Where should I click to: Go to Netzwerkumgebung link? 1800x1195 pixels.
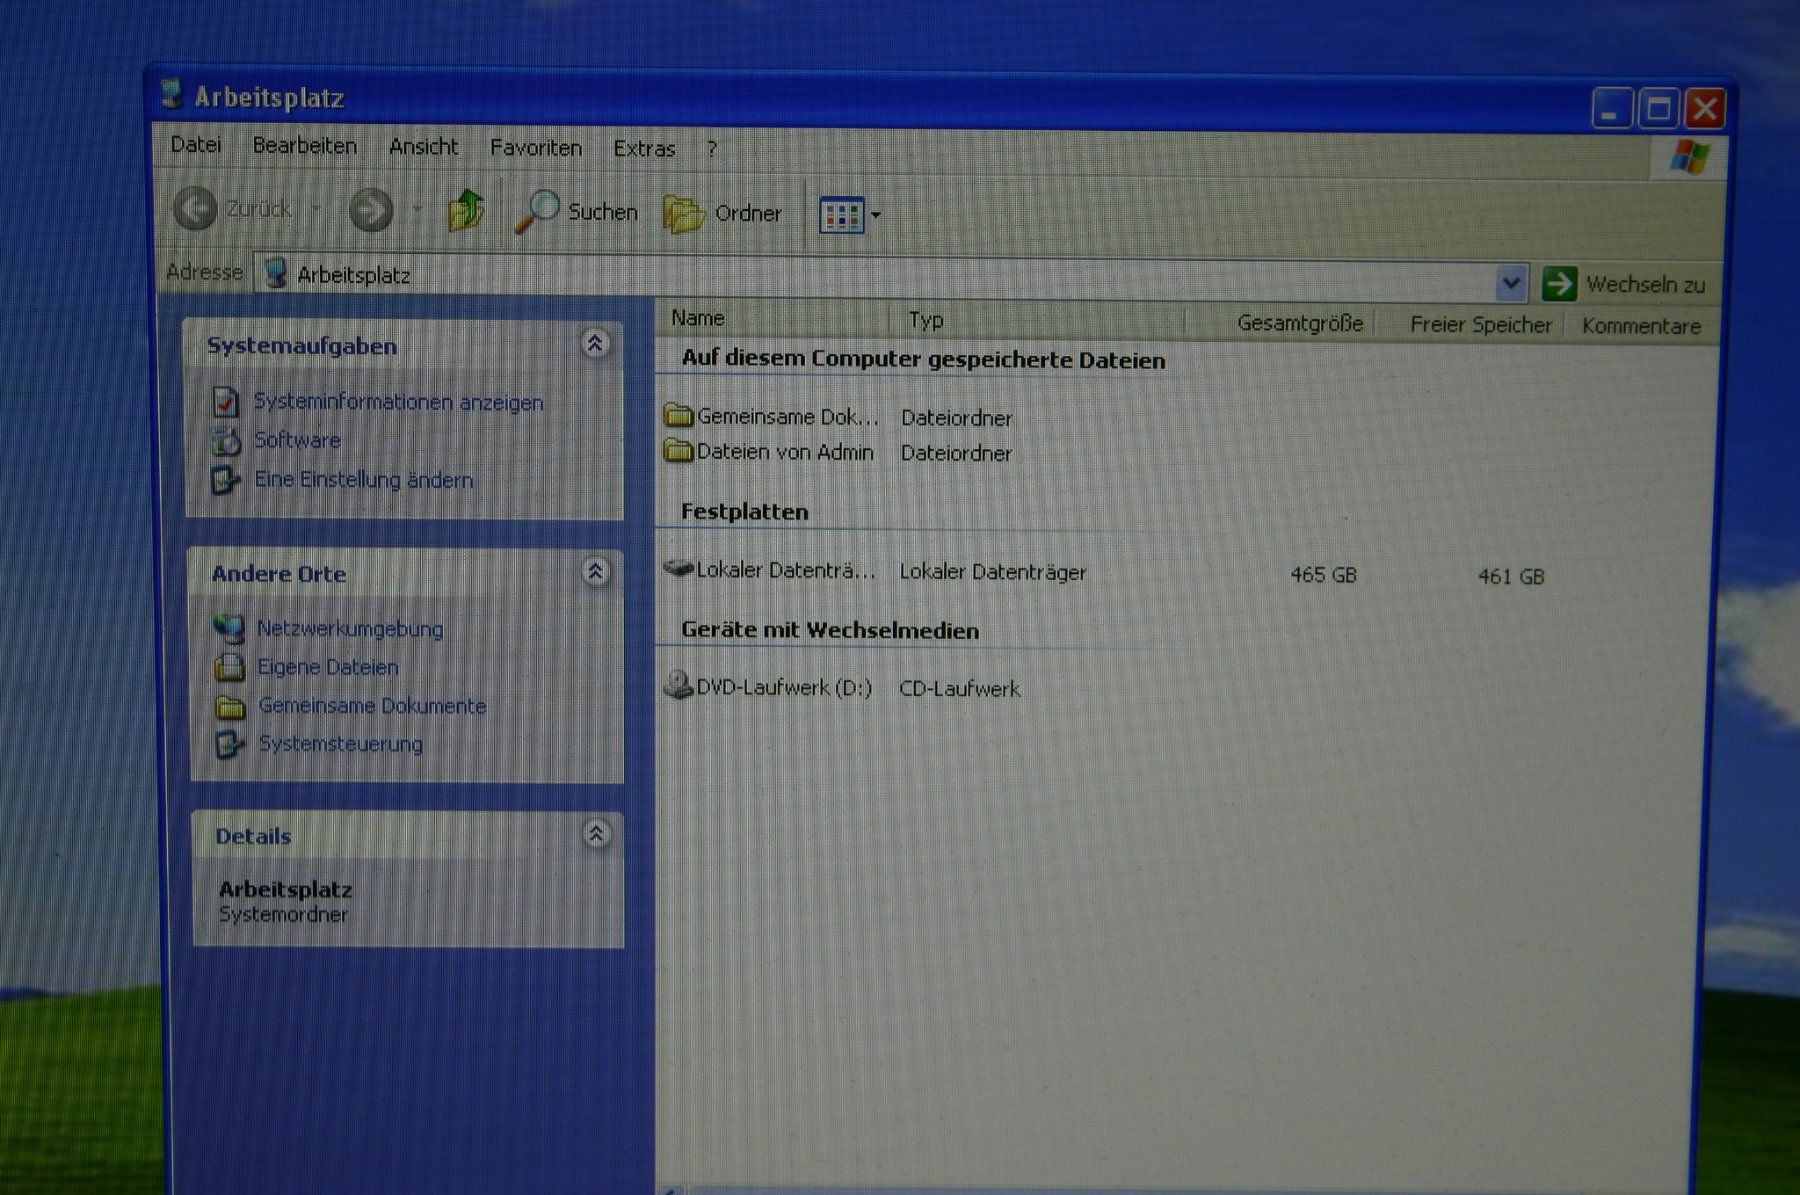[350, 629]
